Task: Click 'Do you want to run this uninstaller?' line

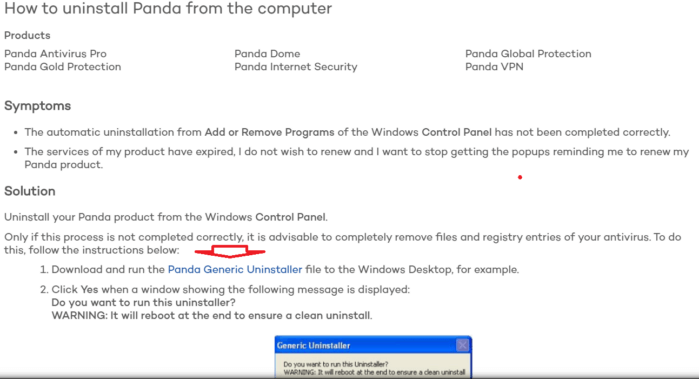Action: (144, 302)
